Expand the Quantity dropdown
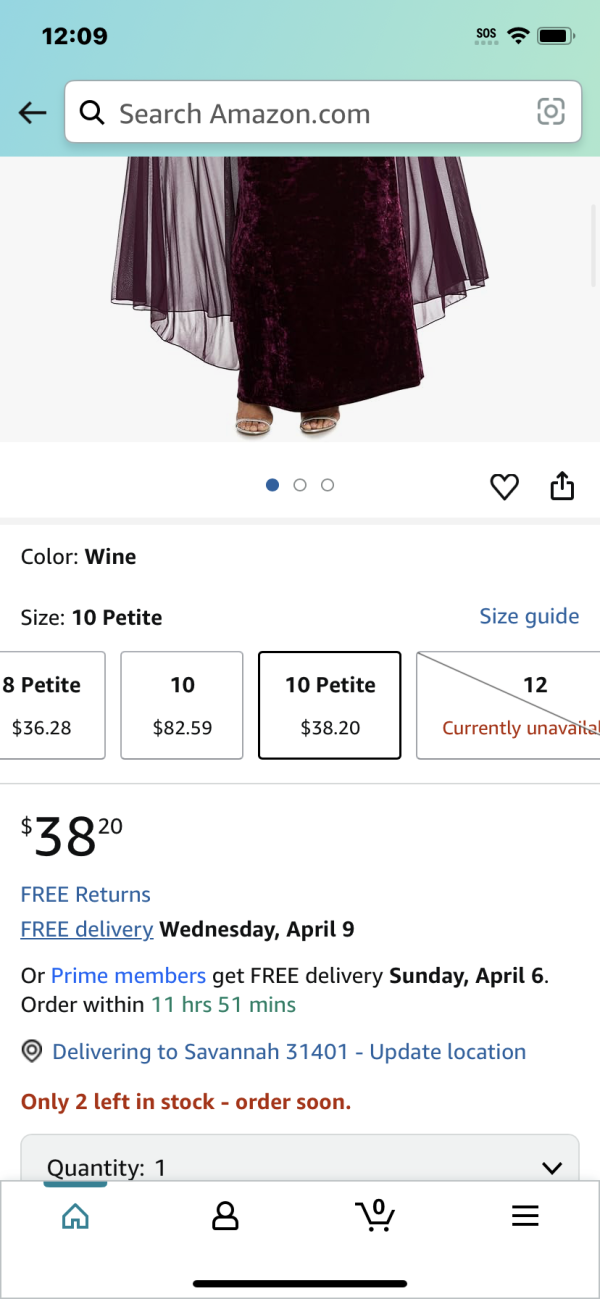600x1299 pixels. [300, 1162]
